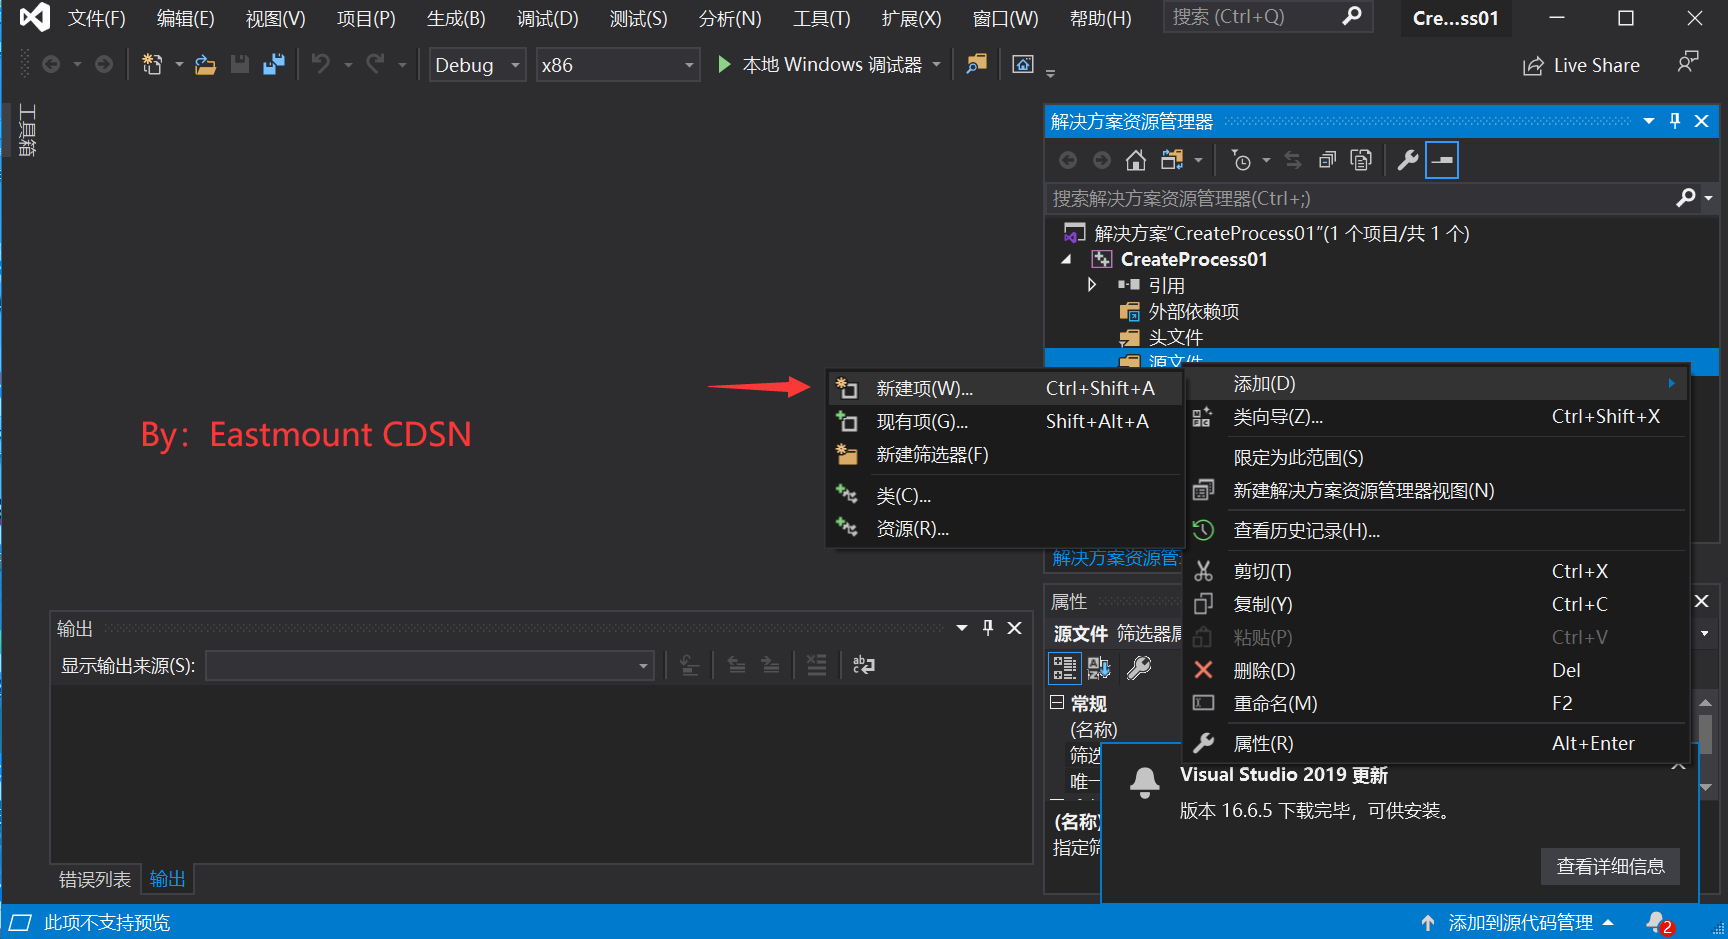Expand the 引用 tree node
Image resolution: width=1728 pixels, height=939 pixels.
click(x=1091, y=285)
